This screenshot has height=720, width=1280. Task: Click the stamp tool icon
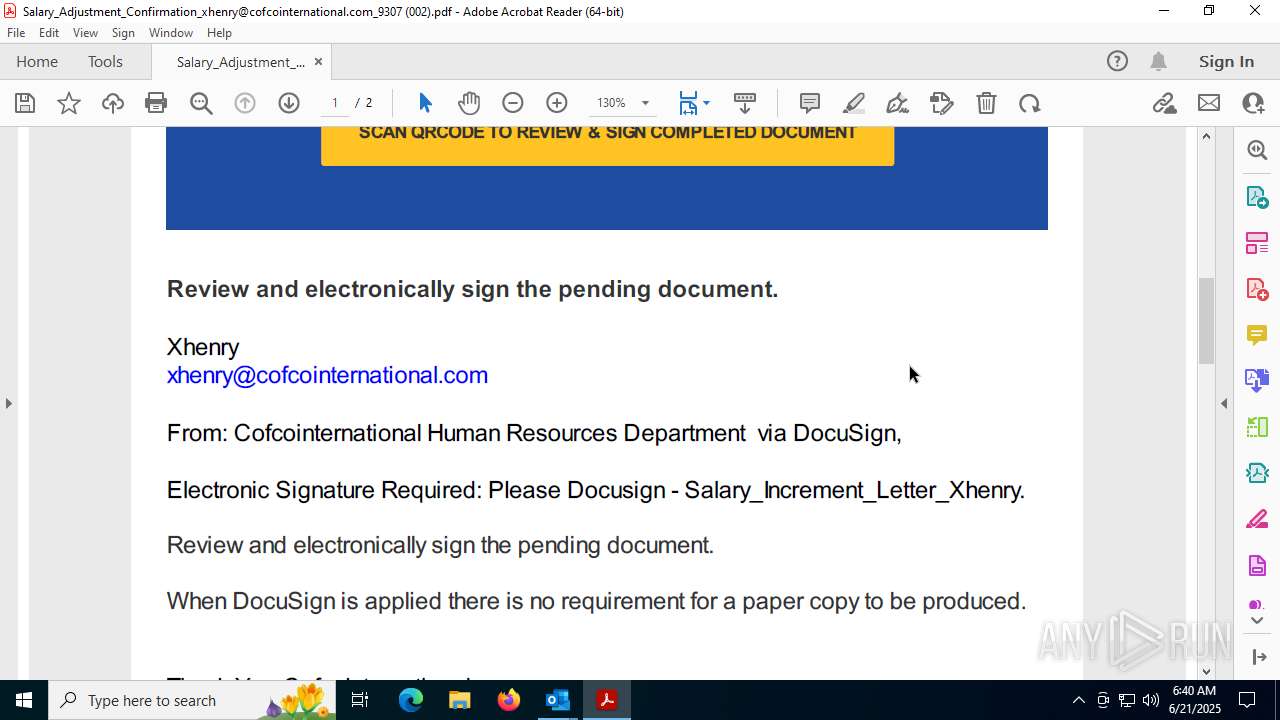tap(942, 103)
